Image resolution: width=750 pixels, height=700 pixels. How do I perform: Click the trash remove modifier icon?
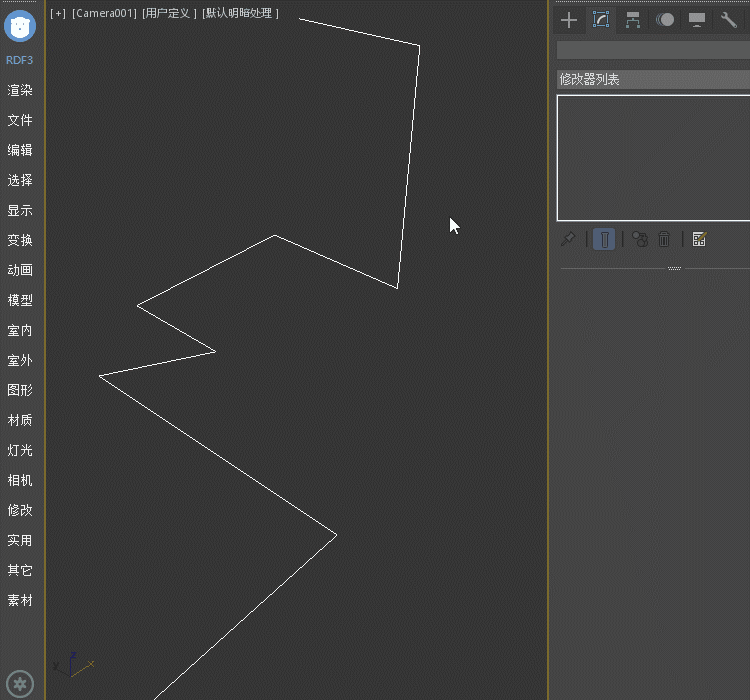[x=664, y=239]
